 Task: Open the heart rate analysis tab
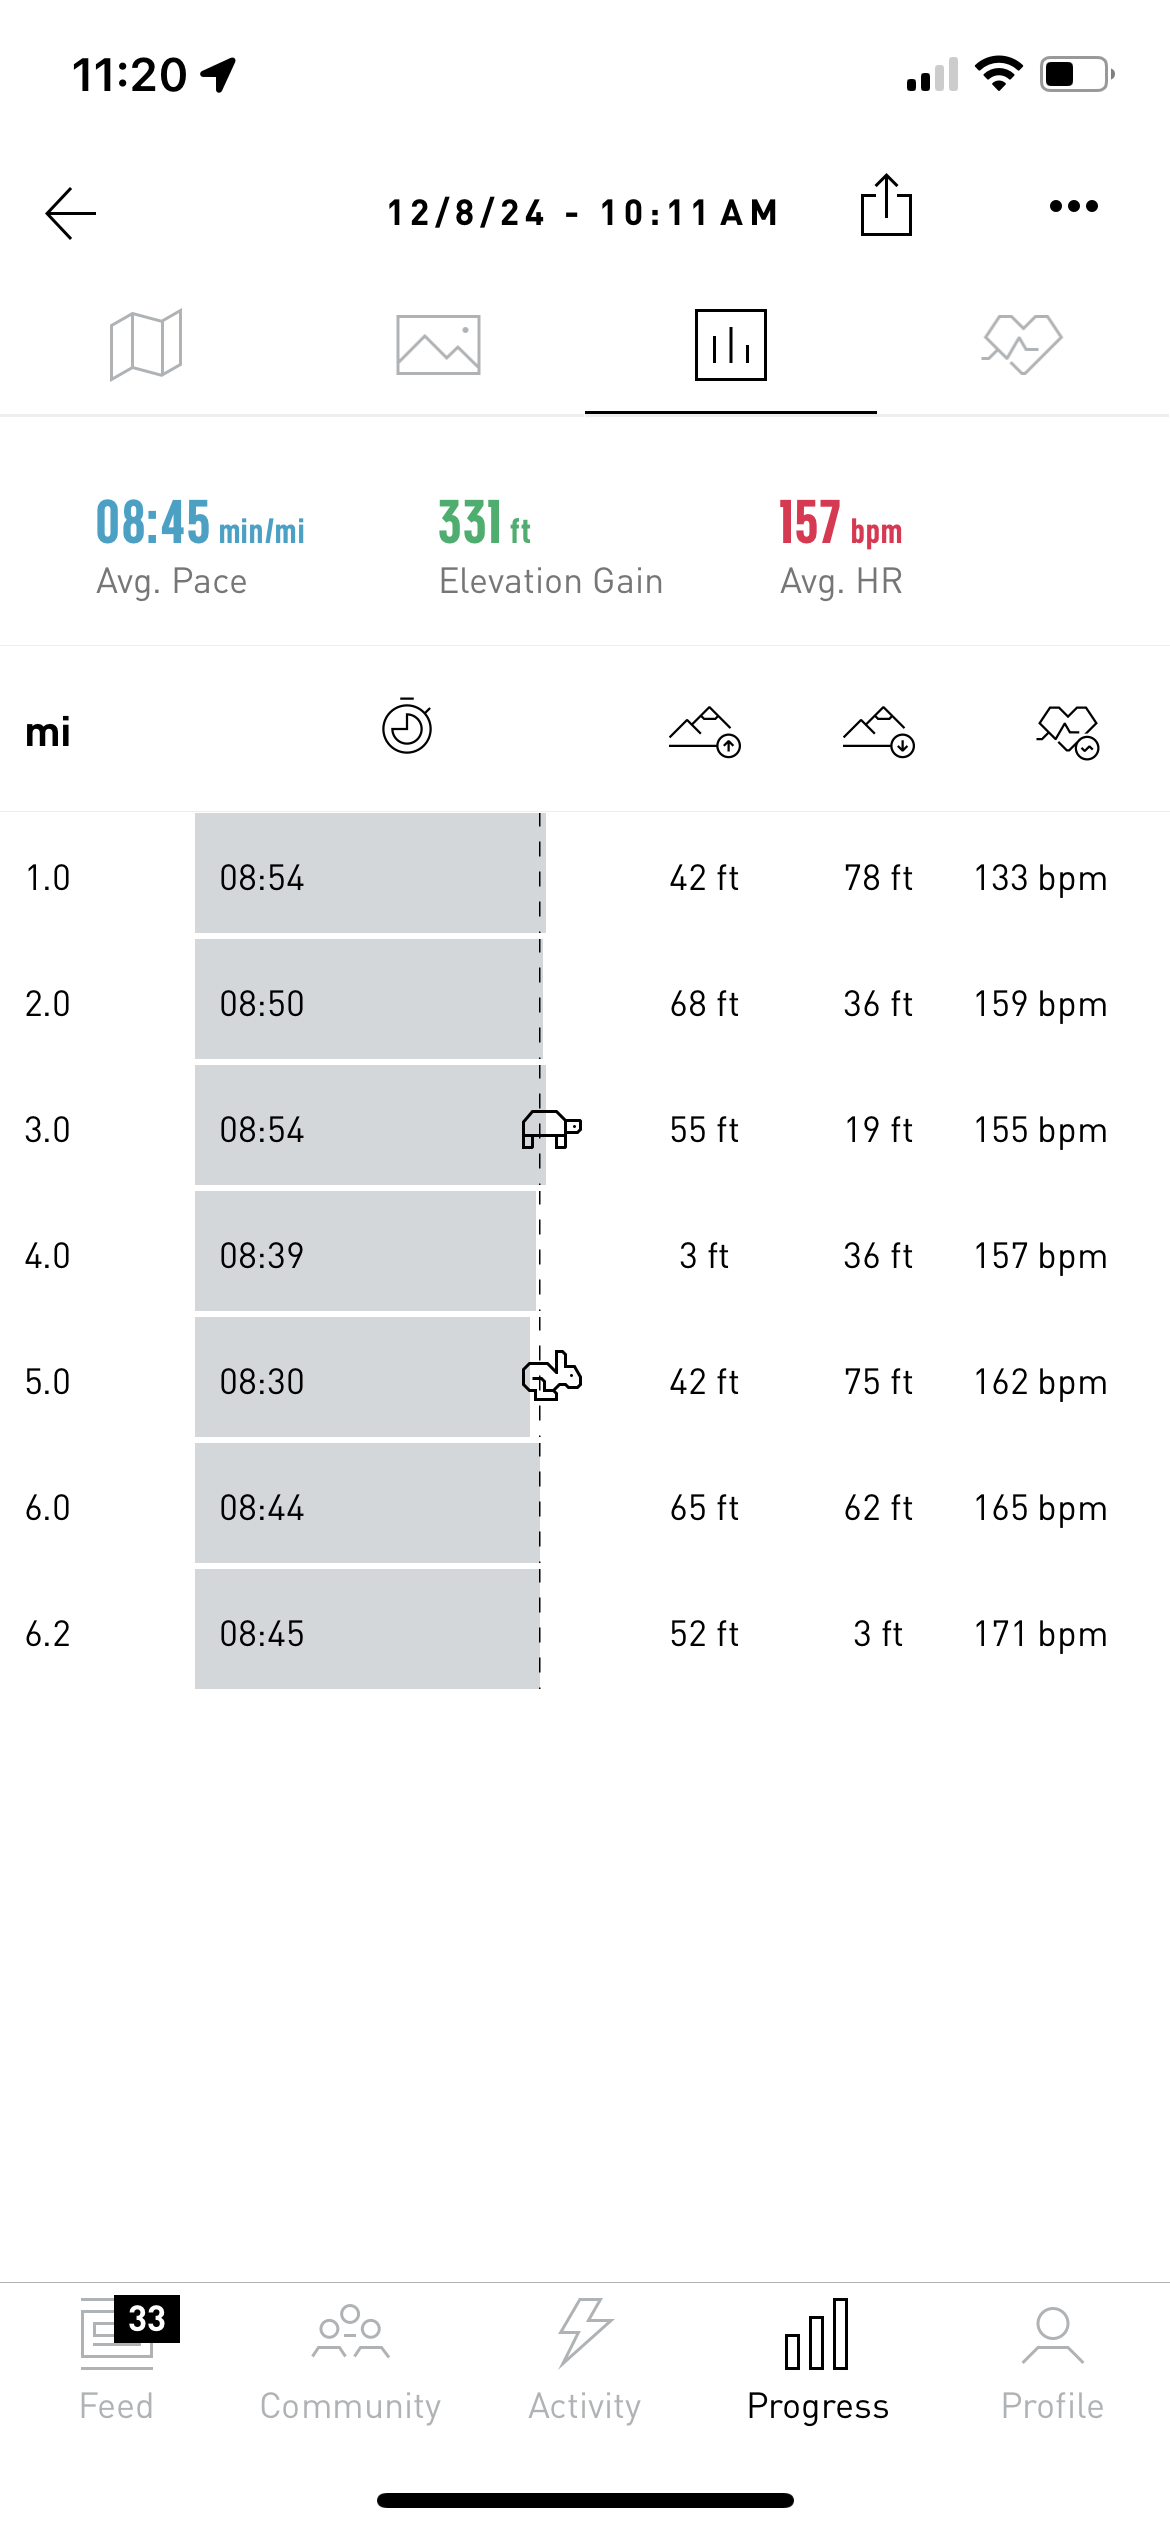pyautogui.click(x=1022, y=345)
